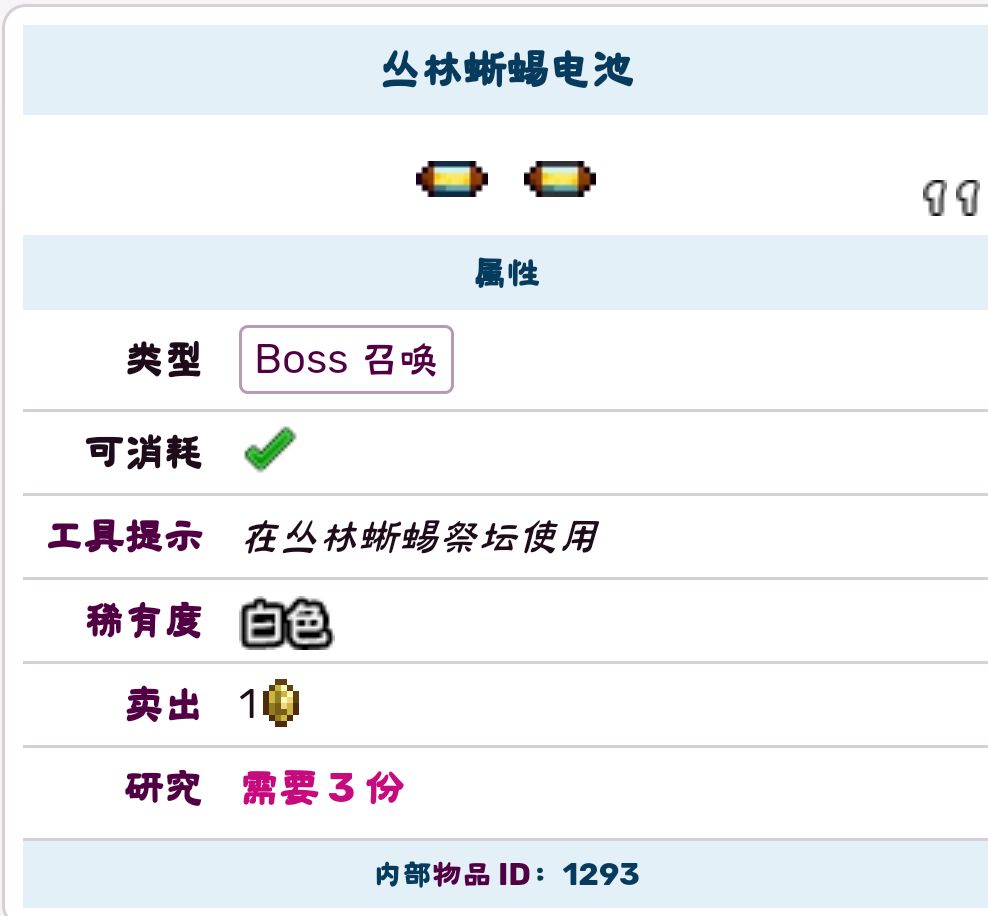Click the 内部物品 ID label text

click(x=434, y=875)
